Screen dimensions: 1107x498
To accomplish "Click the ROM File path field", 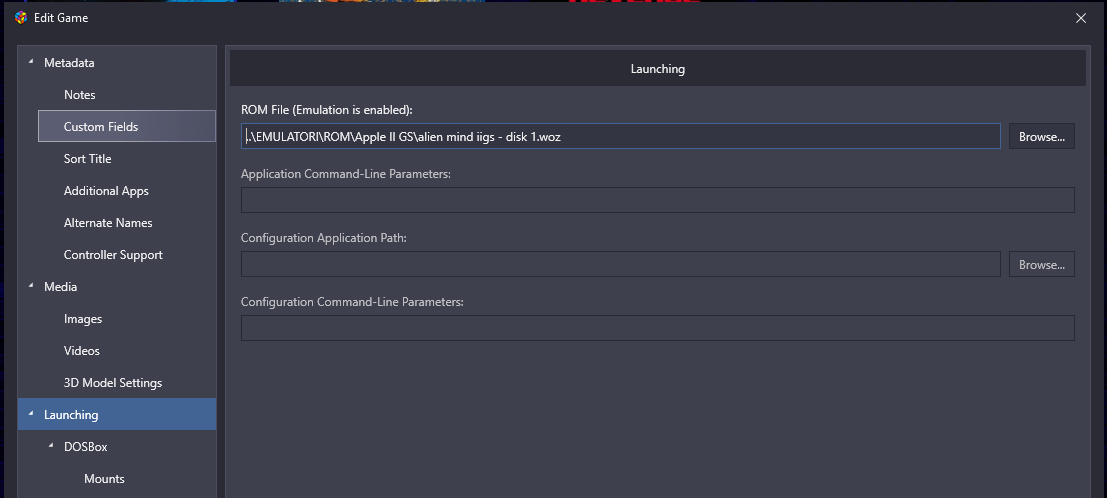I will [621, 136].
